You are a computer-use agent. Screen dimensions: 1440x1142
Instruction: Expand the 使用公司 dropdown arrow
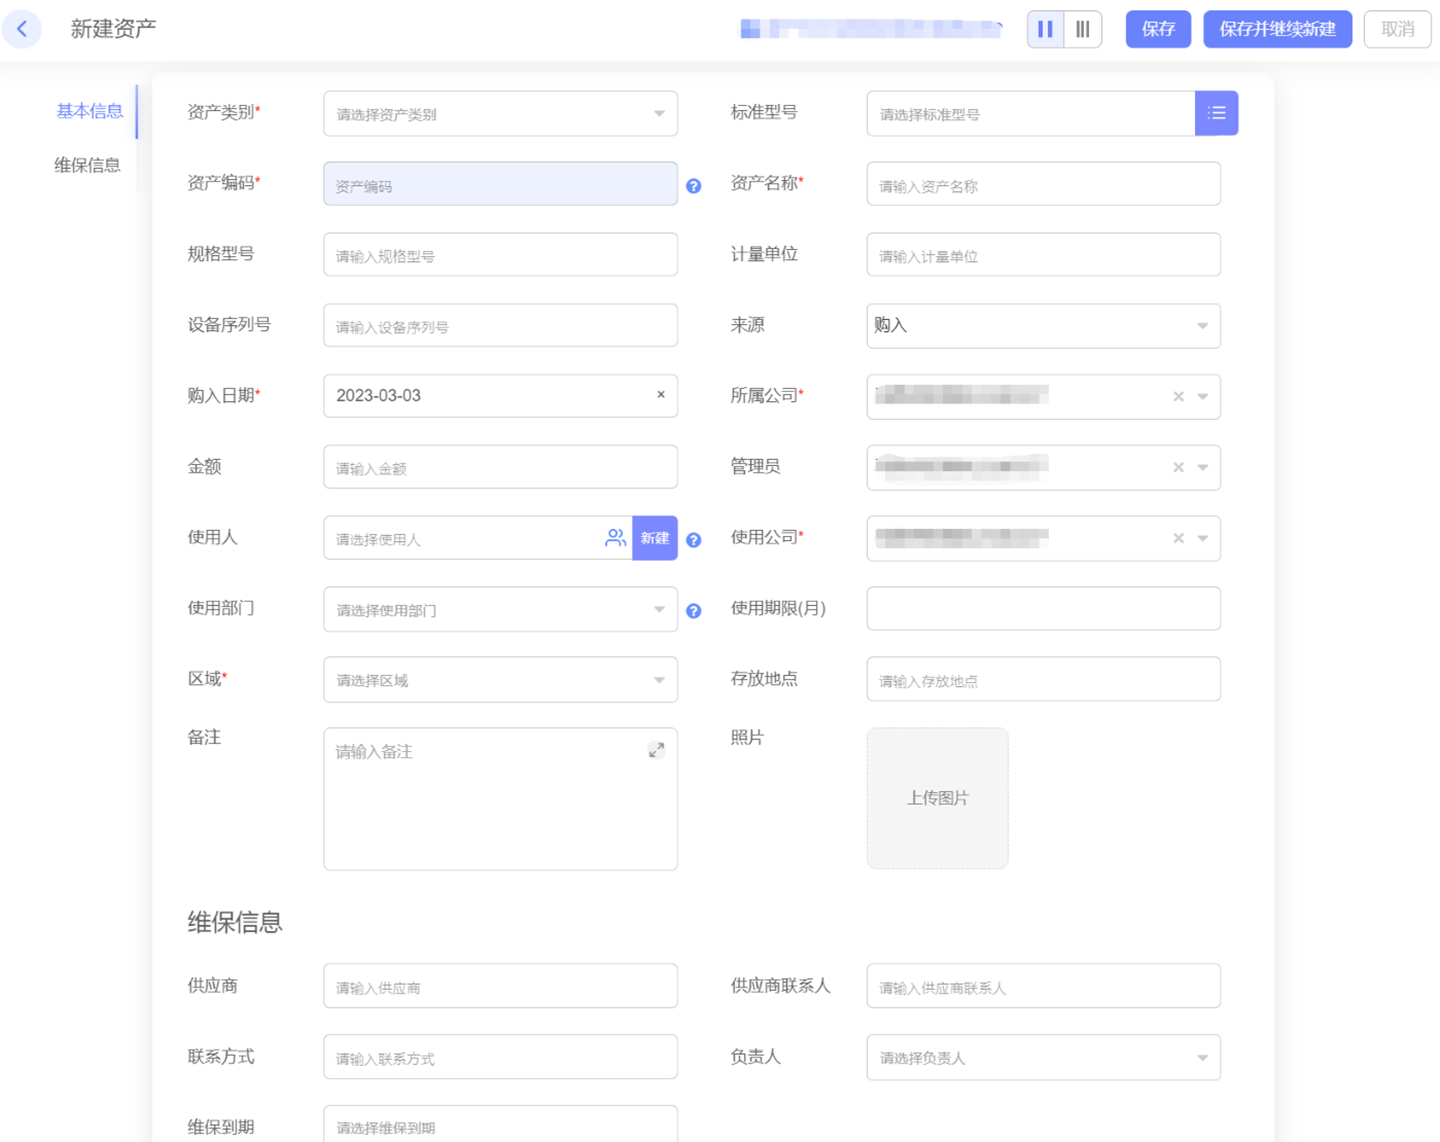pos(1203,538)
